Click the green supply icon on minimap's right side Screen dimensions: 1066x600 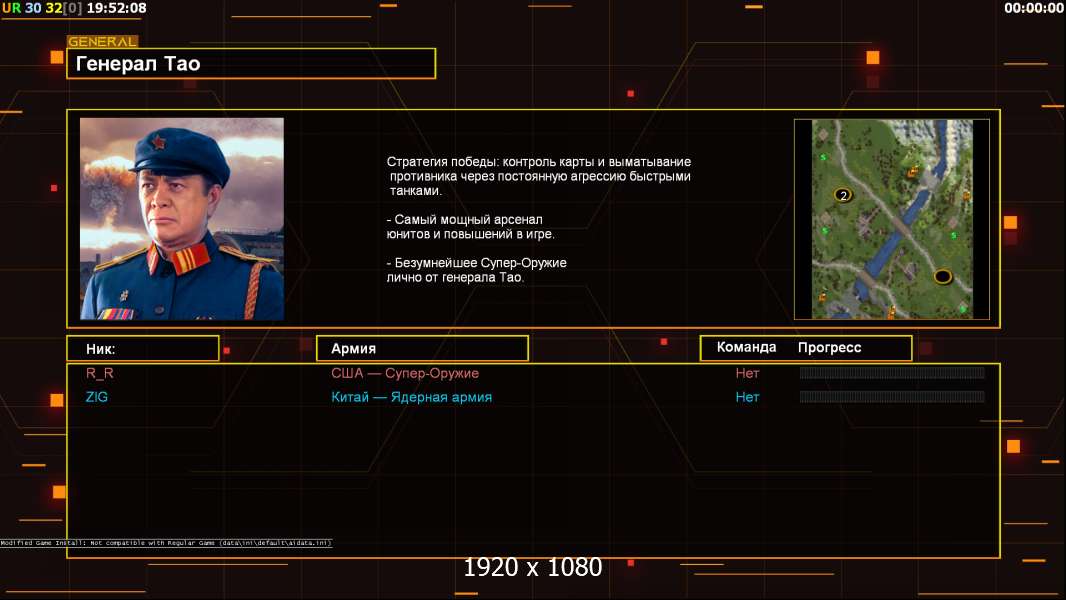(954, 236)
